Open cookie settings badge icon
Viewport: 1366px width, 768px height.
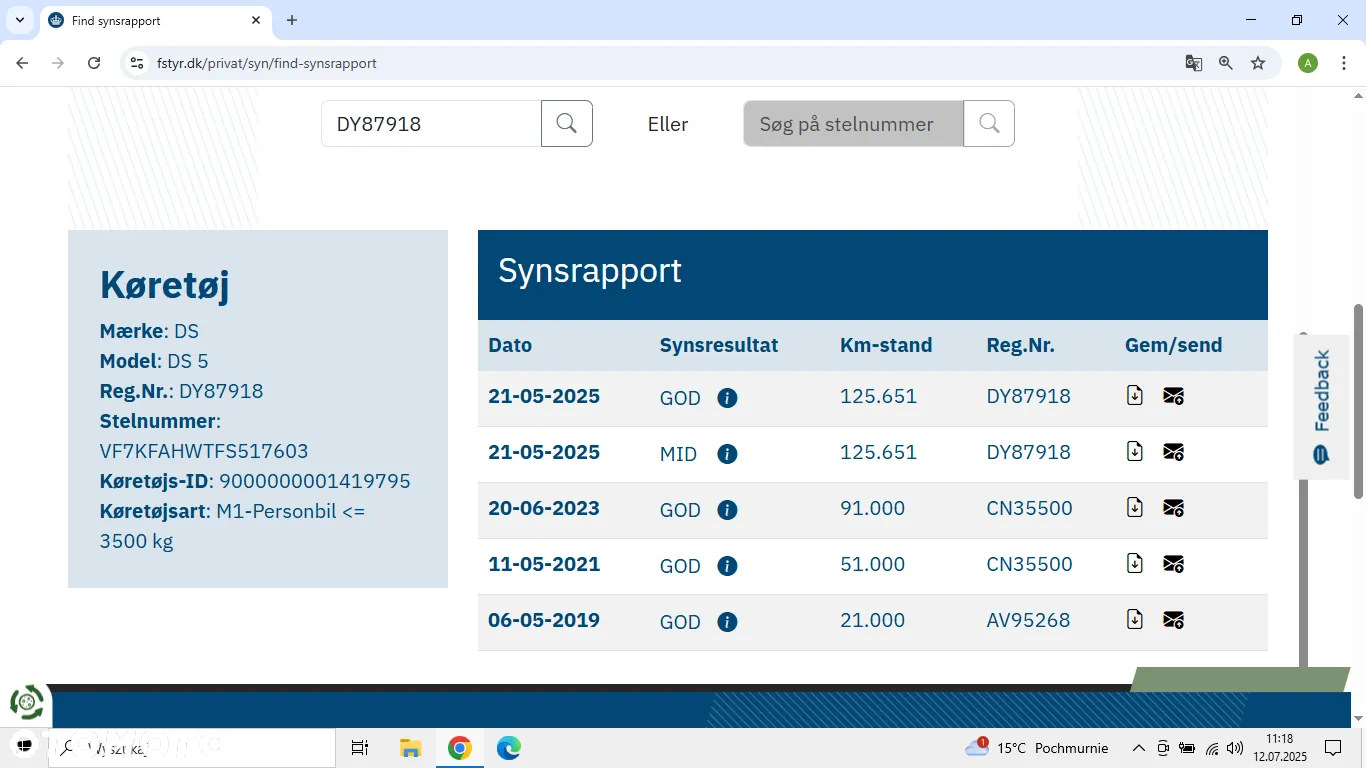pyautogui.click(x=27, y=703)
